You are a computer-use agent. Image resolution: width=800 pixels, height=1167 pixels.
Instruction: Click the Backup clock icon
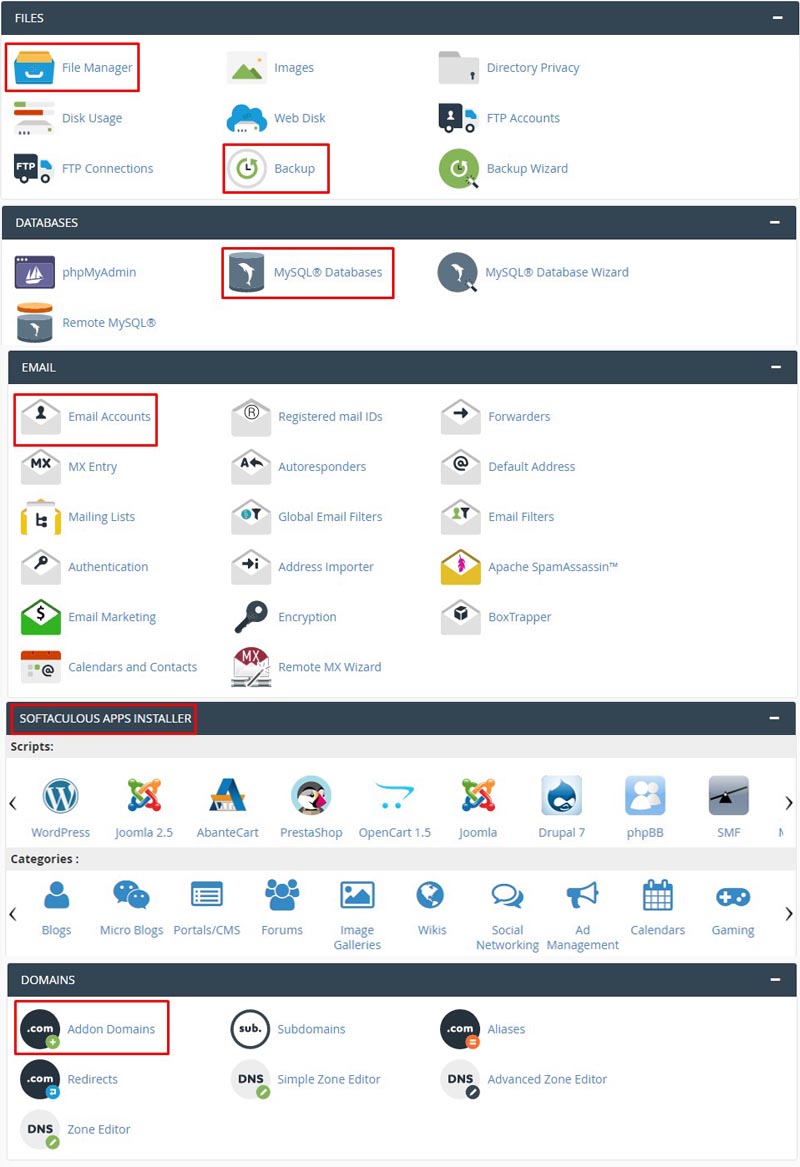(246, 168)
